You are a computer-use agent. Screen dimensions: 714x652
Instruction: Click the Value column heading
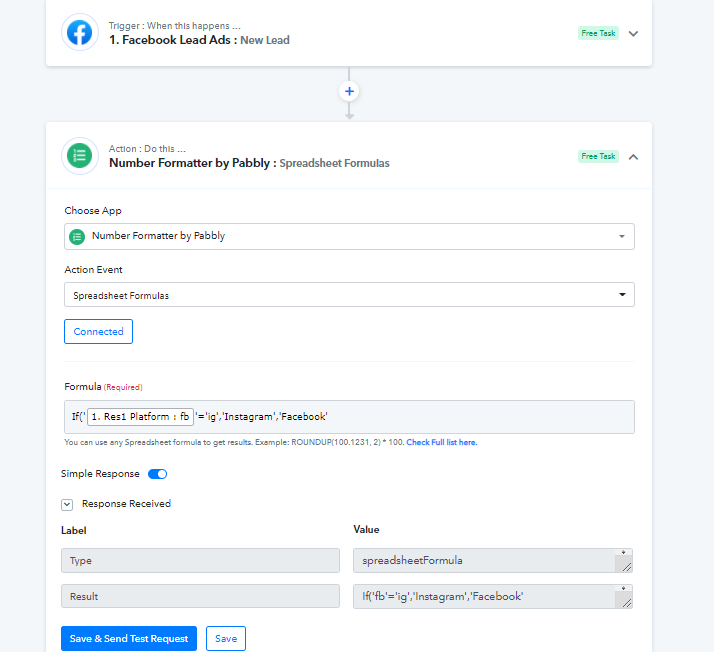[x=366, y=530]
